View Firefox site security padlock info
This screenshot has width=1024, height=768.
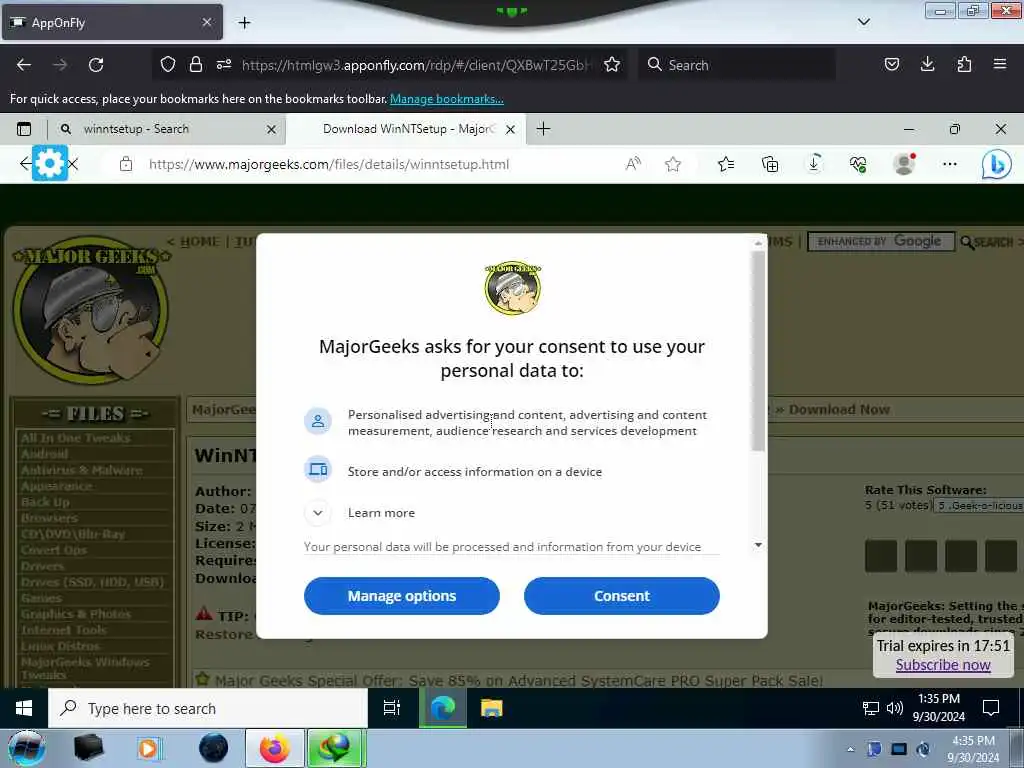(x=195, y=65)
